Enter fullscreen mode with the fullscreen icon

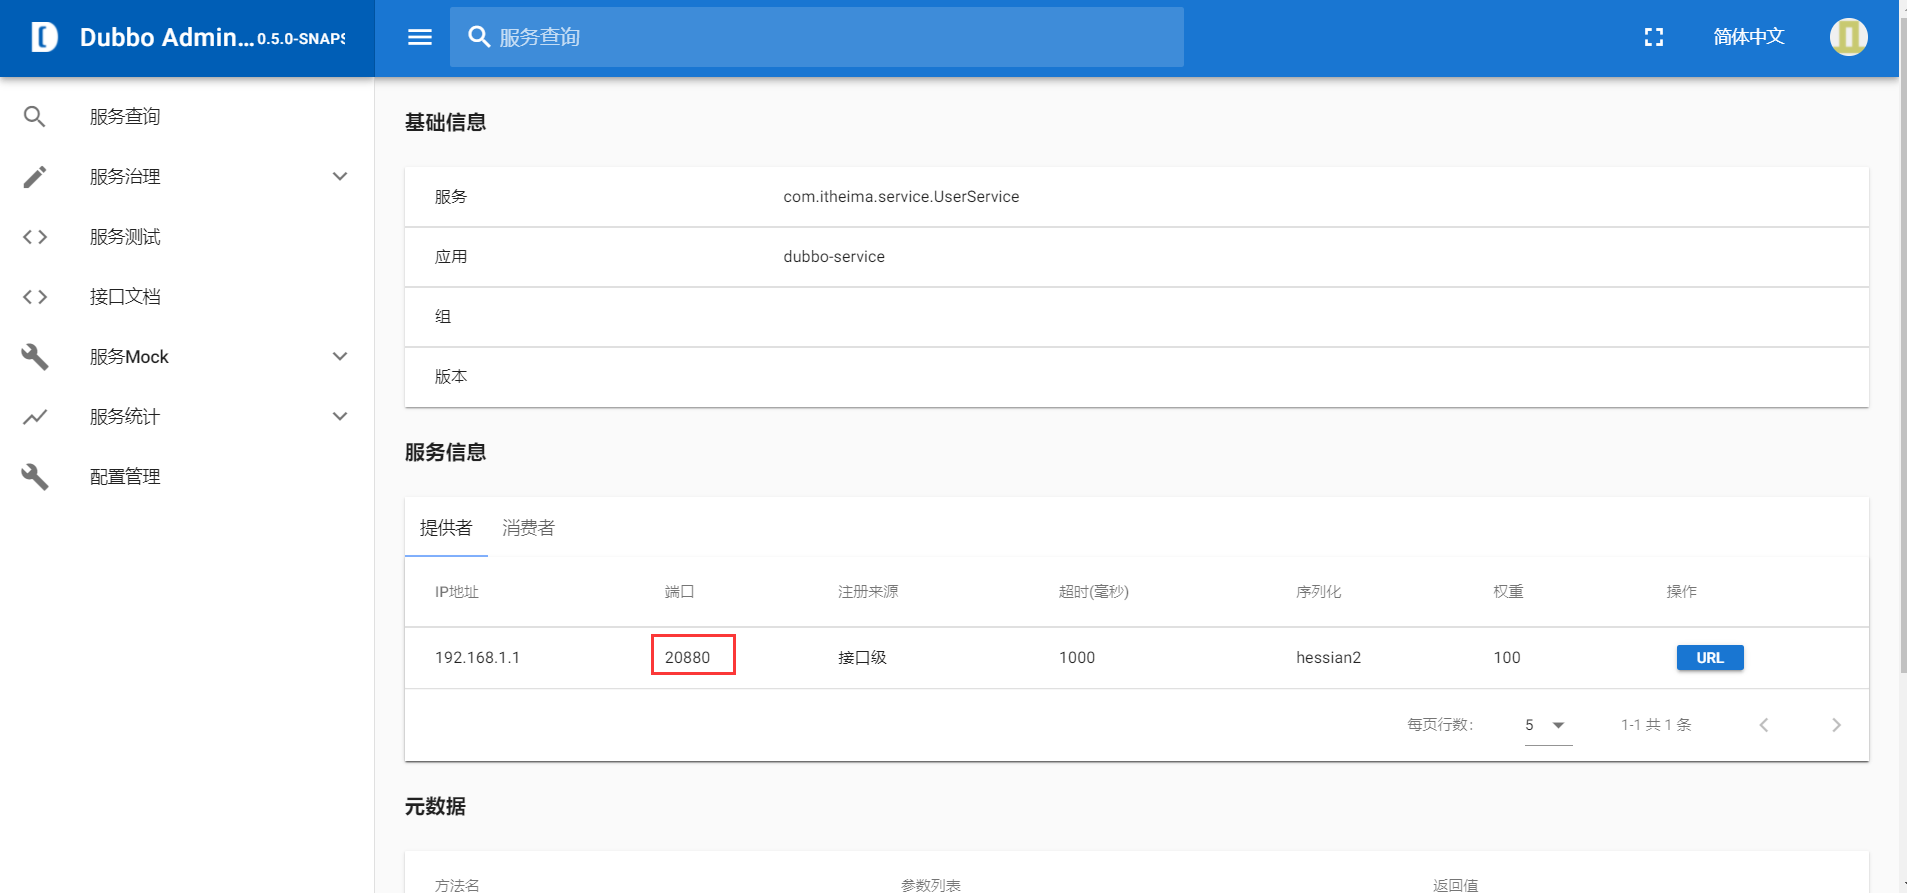tap(1654, 37)
